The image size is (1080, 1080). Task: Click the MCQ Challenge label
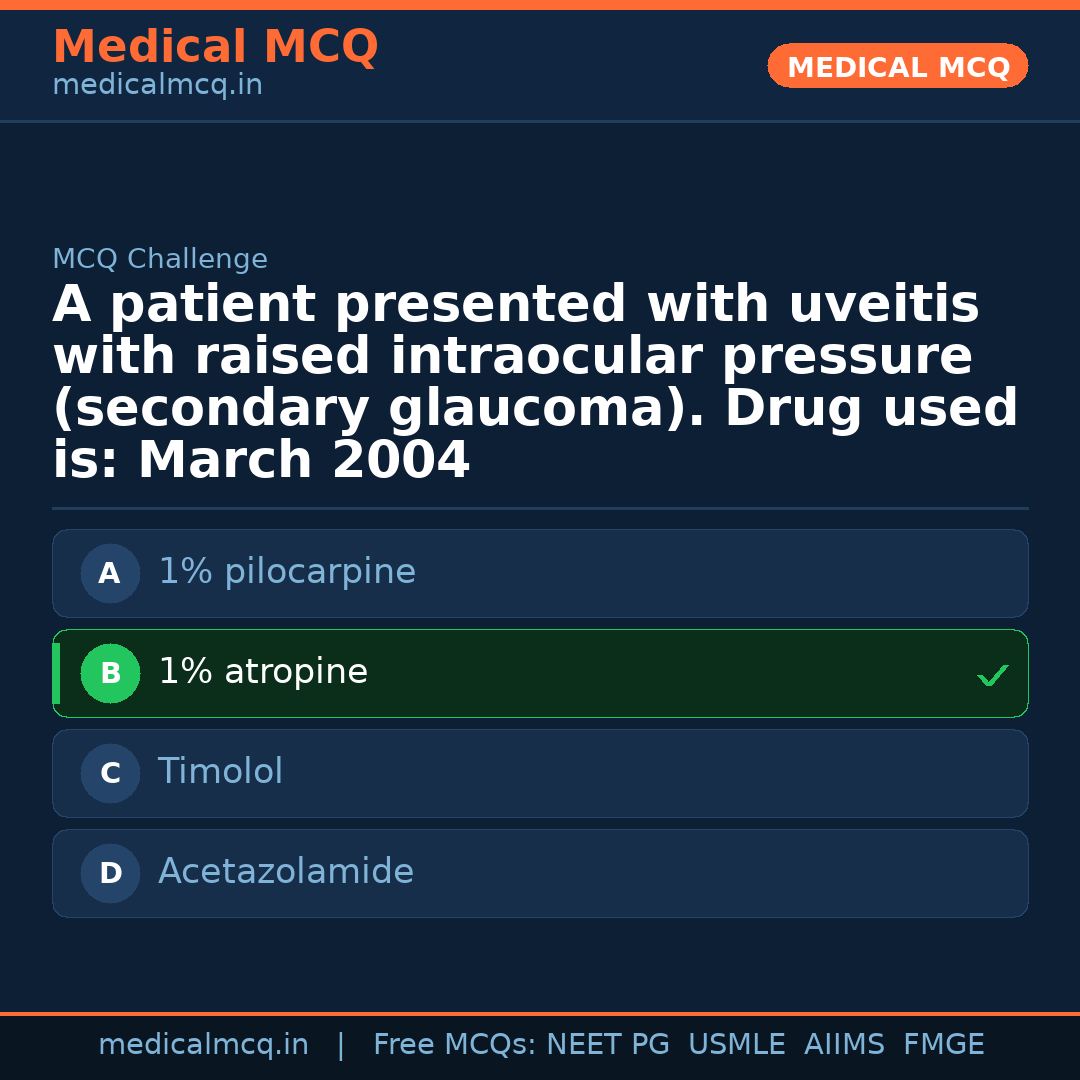(x=160, y=260)
